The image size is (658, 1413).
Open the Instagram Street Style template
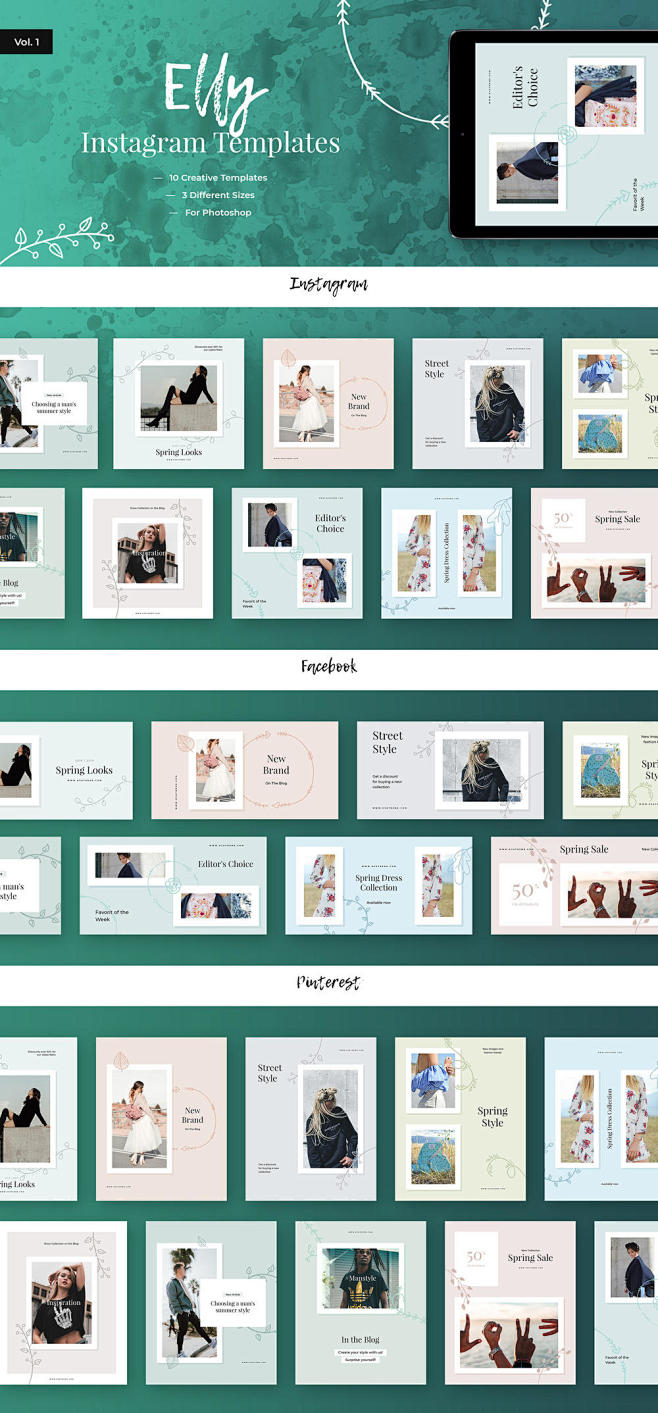pyautogui.click(x=478, y=403)
